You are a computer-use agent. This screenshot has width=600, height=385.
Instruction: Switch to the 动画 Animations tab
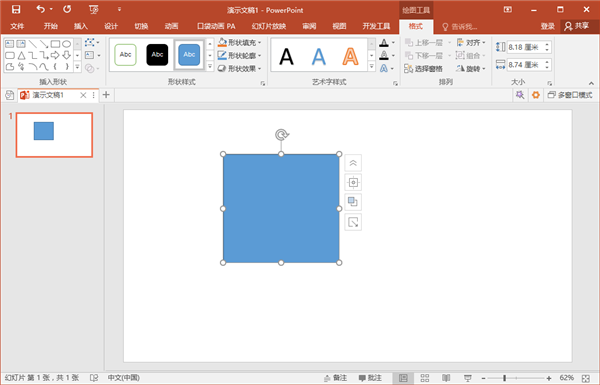[171, 26]
